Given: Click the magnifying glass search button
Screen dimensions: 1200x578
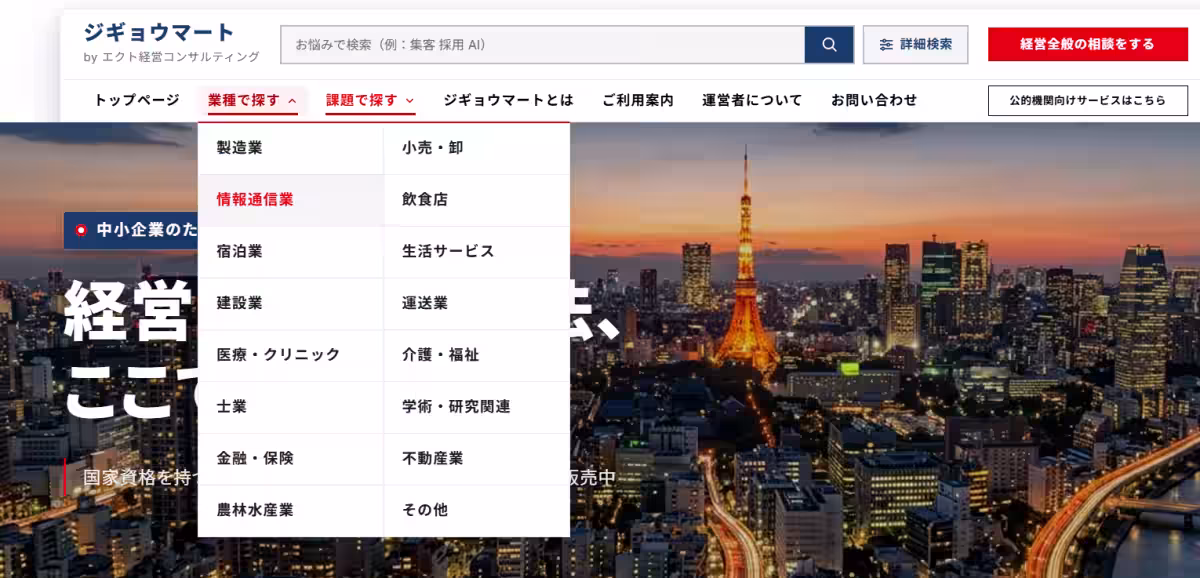Looking at the screenshot, I should tap(829, 45).
